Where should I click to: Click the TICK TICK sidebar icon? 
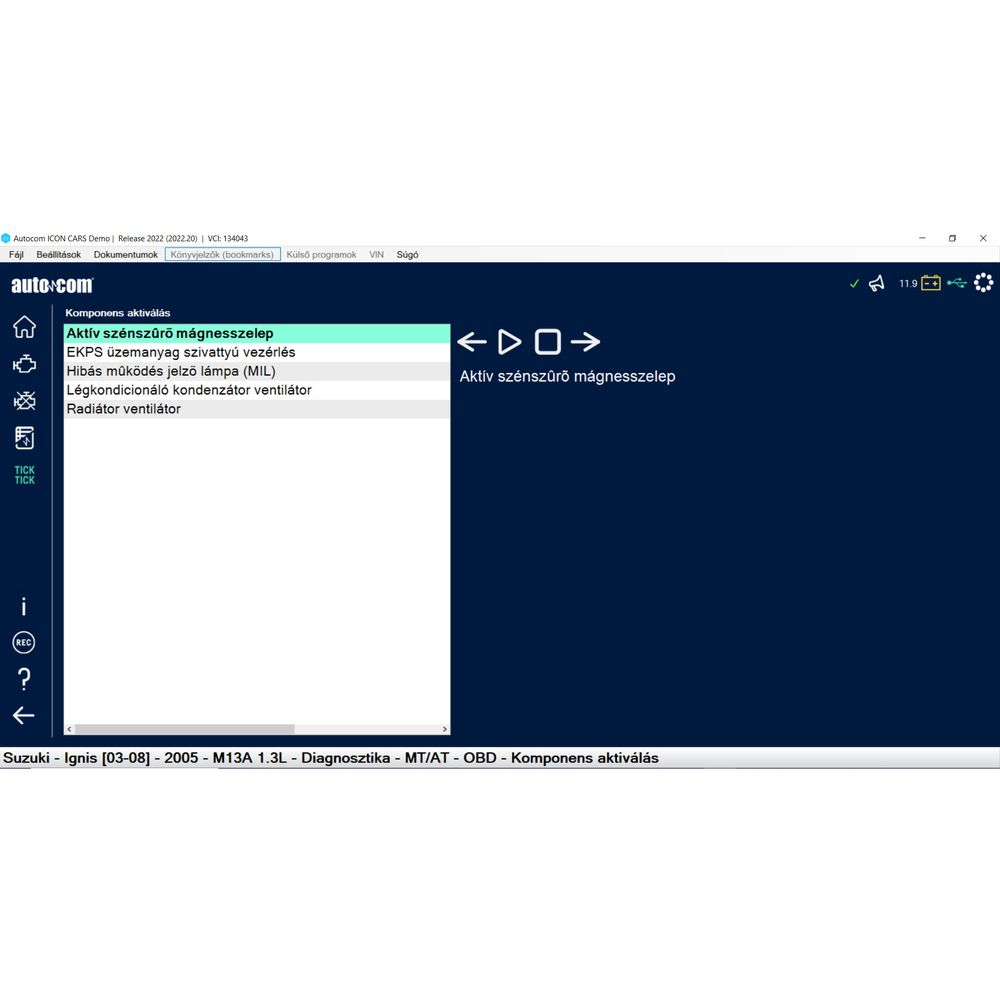(24, 475)
